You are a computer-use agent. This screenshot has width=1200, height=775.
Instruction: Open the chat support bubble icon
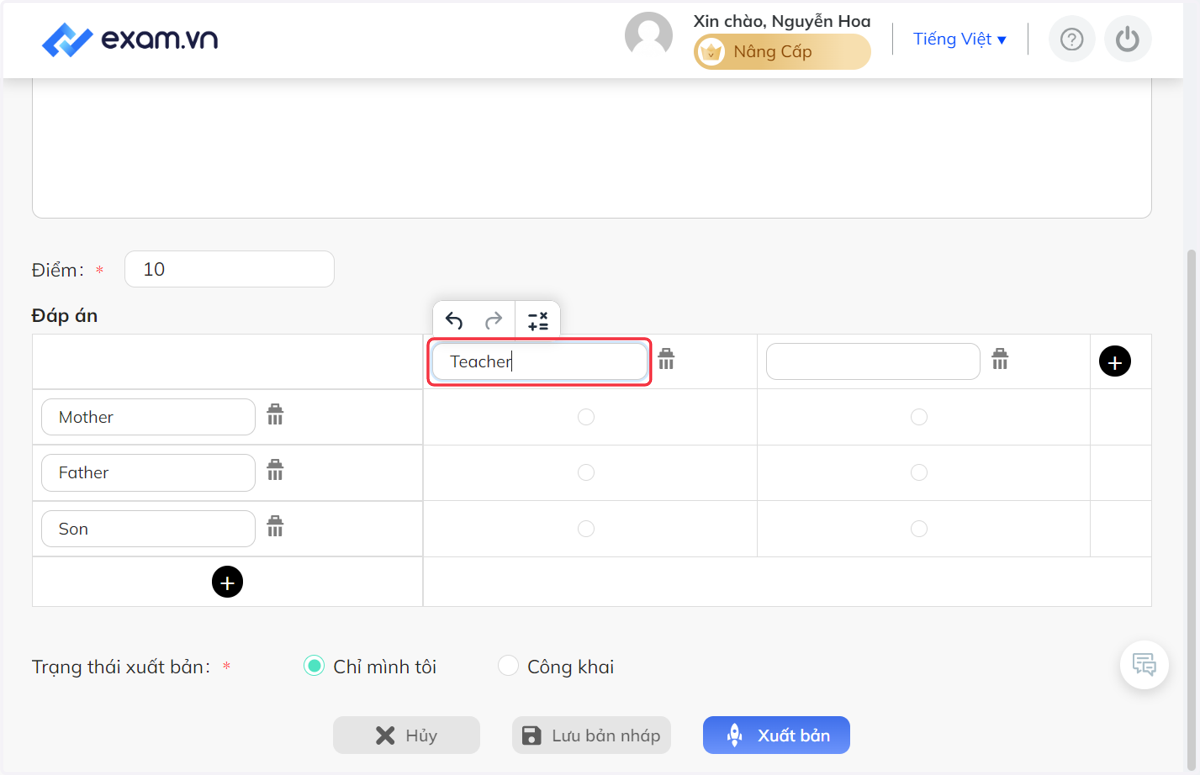click(1145, 664)
